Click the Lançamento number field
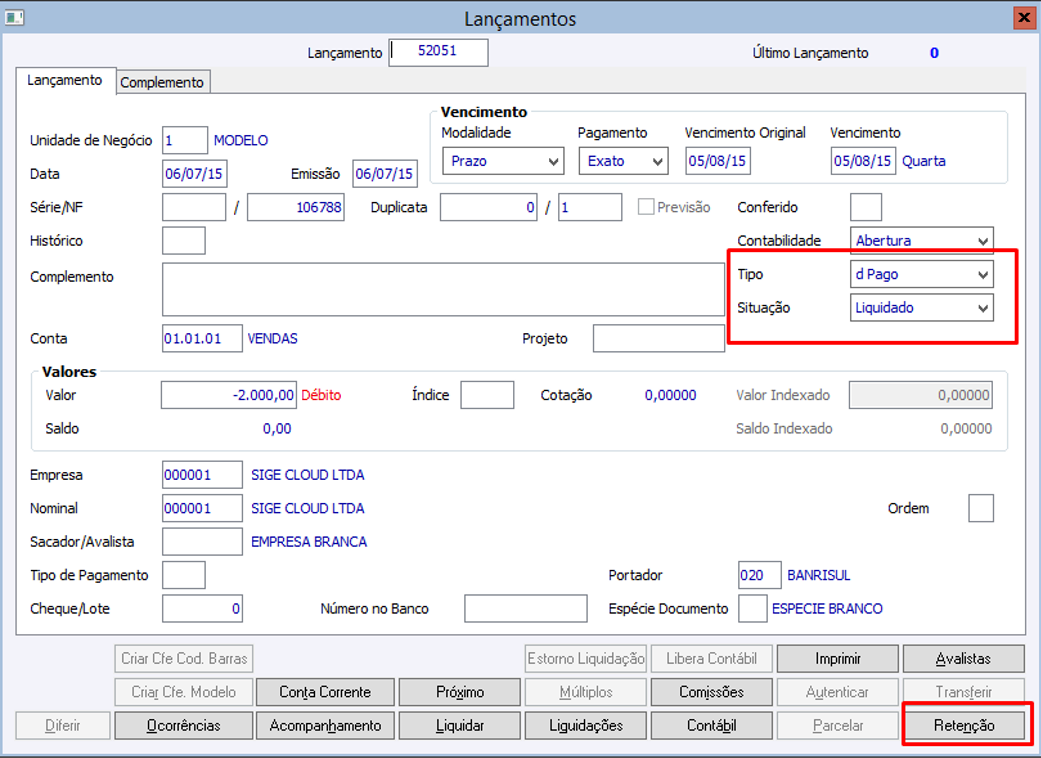 438,52
